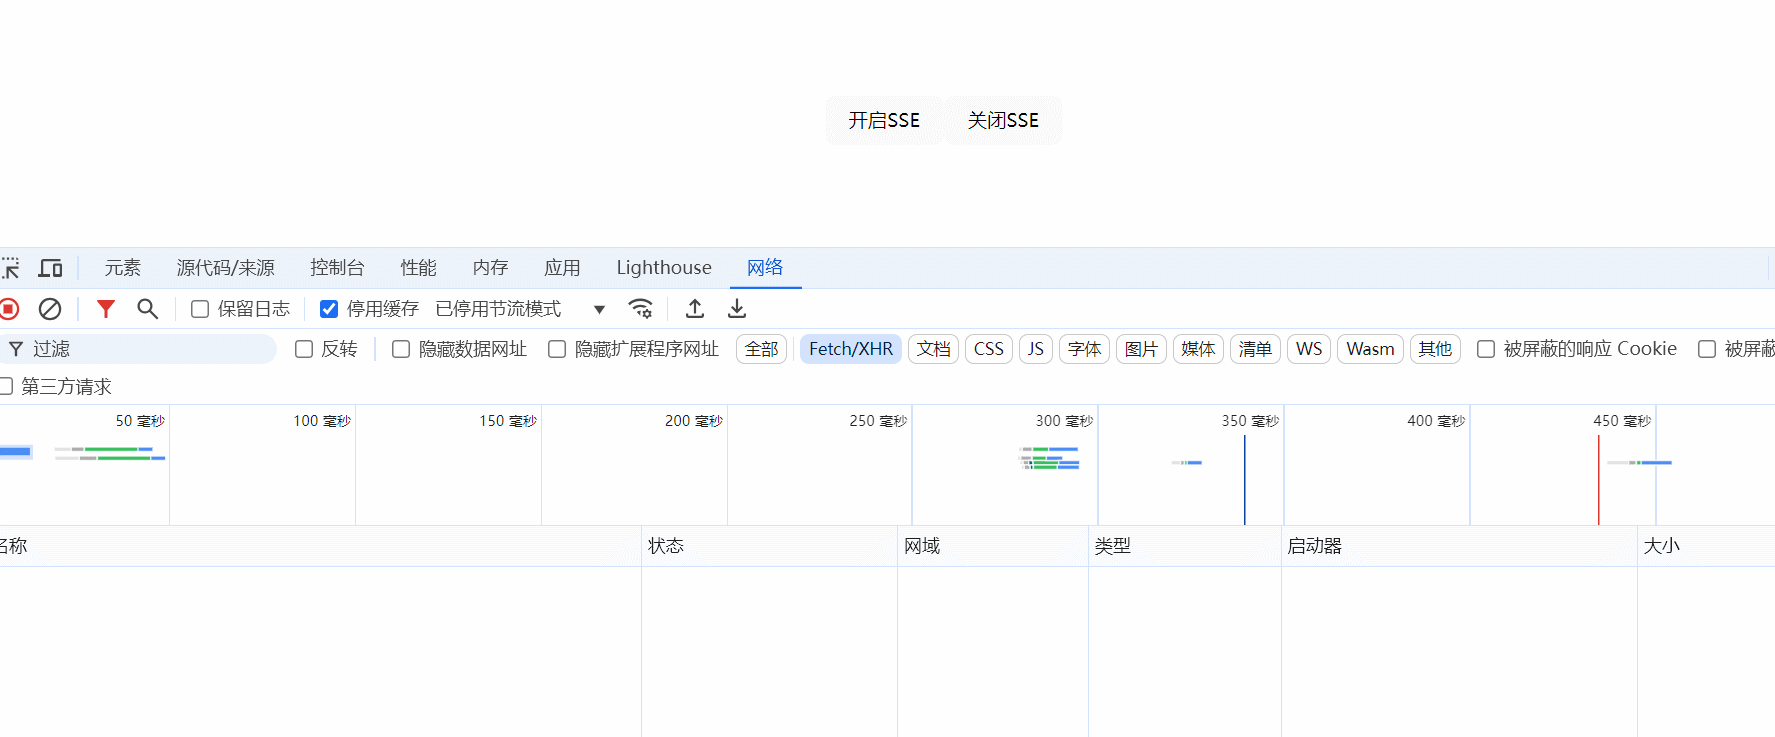Viewport: 1775px width, 737px height.
Task: Select the Fetch/XHR filter chip
Action: [851, 349]
